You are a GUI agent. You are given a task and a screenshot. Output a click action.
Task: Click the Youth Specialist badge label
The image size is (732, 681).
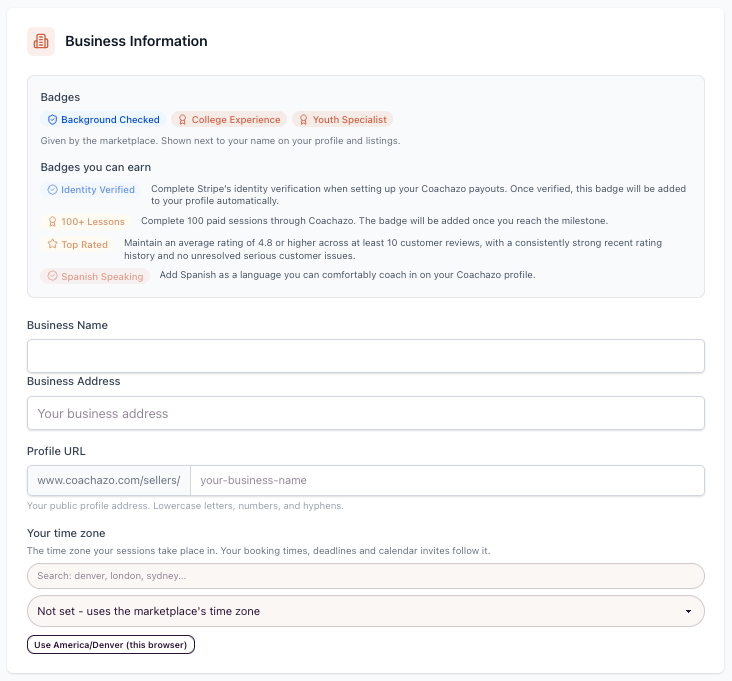pyautogui.click(x=350, y=119)
